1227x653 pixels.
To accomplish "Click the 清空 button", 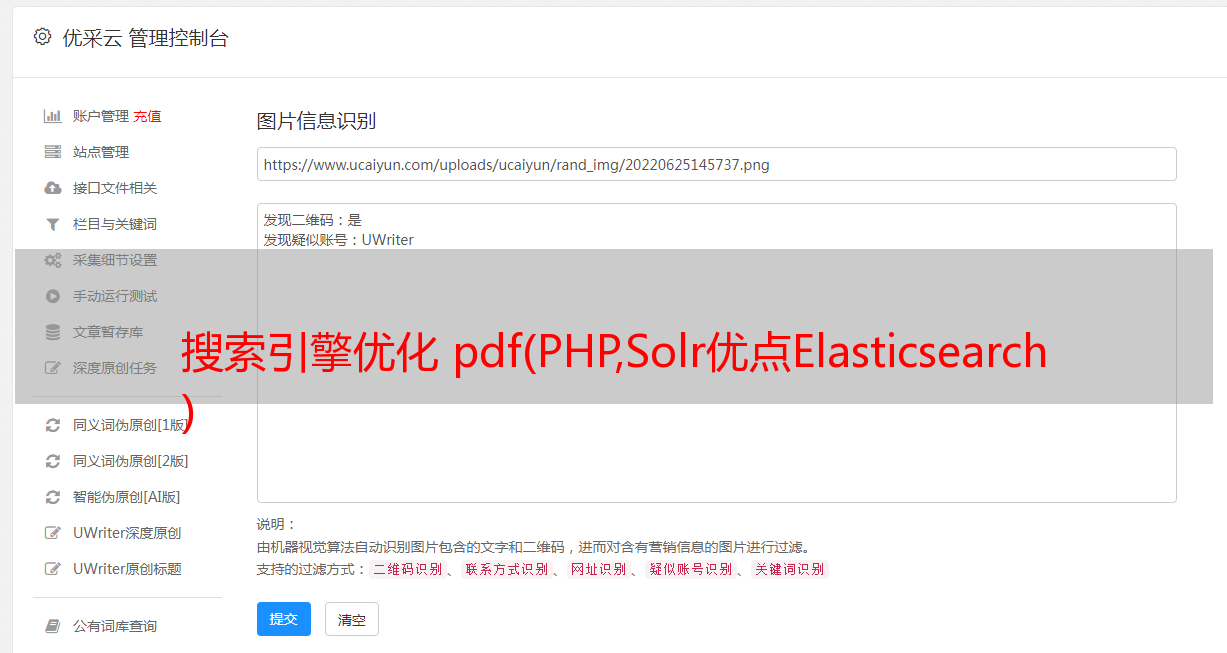I will point(352,619).
